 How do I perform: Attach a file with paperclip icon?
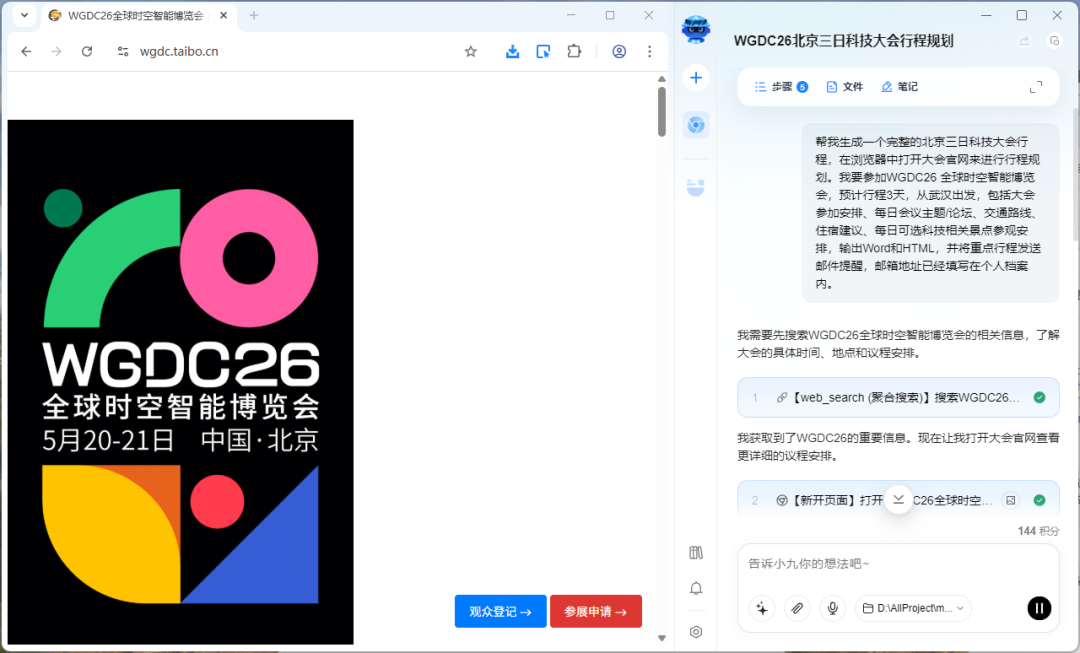coord(797,608)
